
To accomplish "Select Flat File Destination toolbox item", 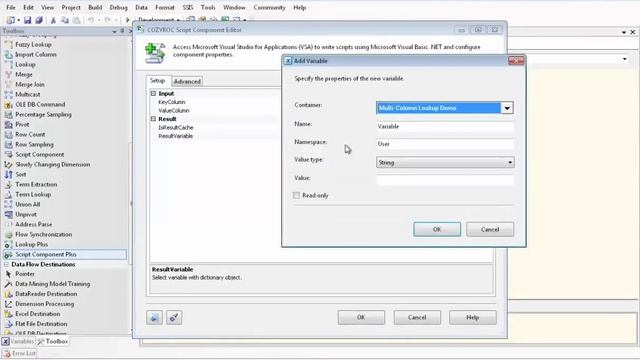I will [x=41, y=324].
